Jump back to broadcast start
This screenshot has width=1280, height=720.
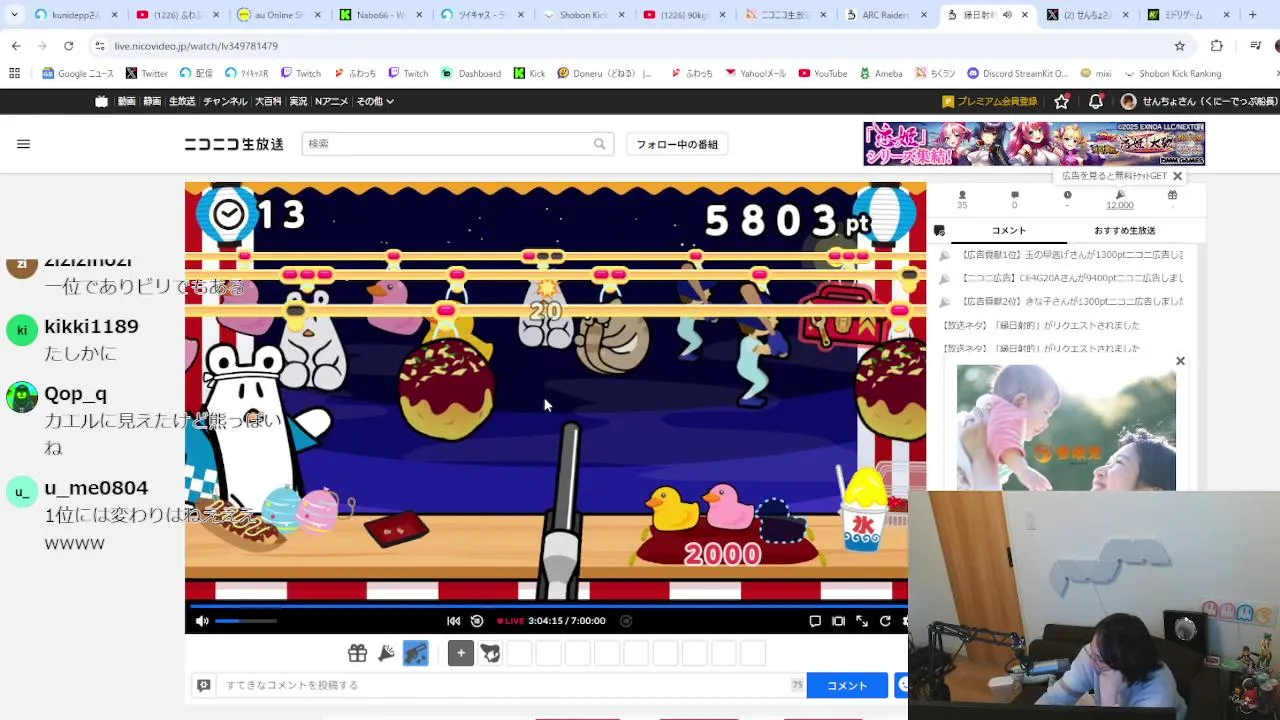(453, 621)
